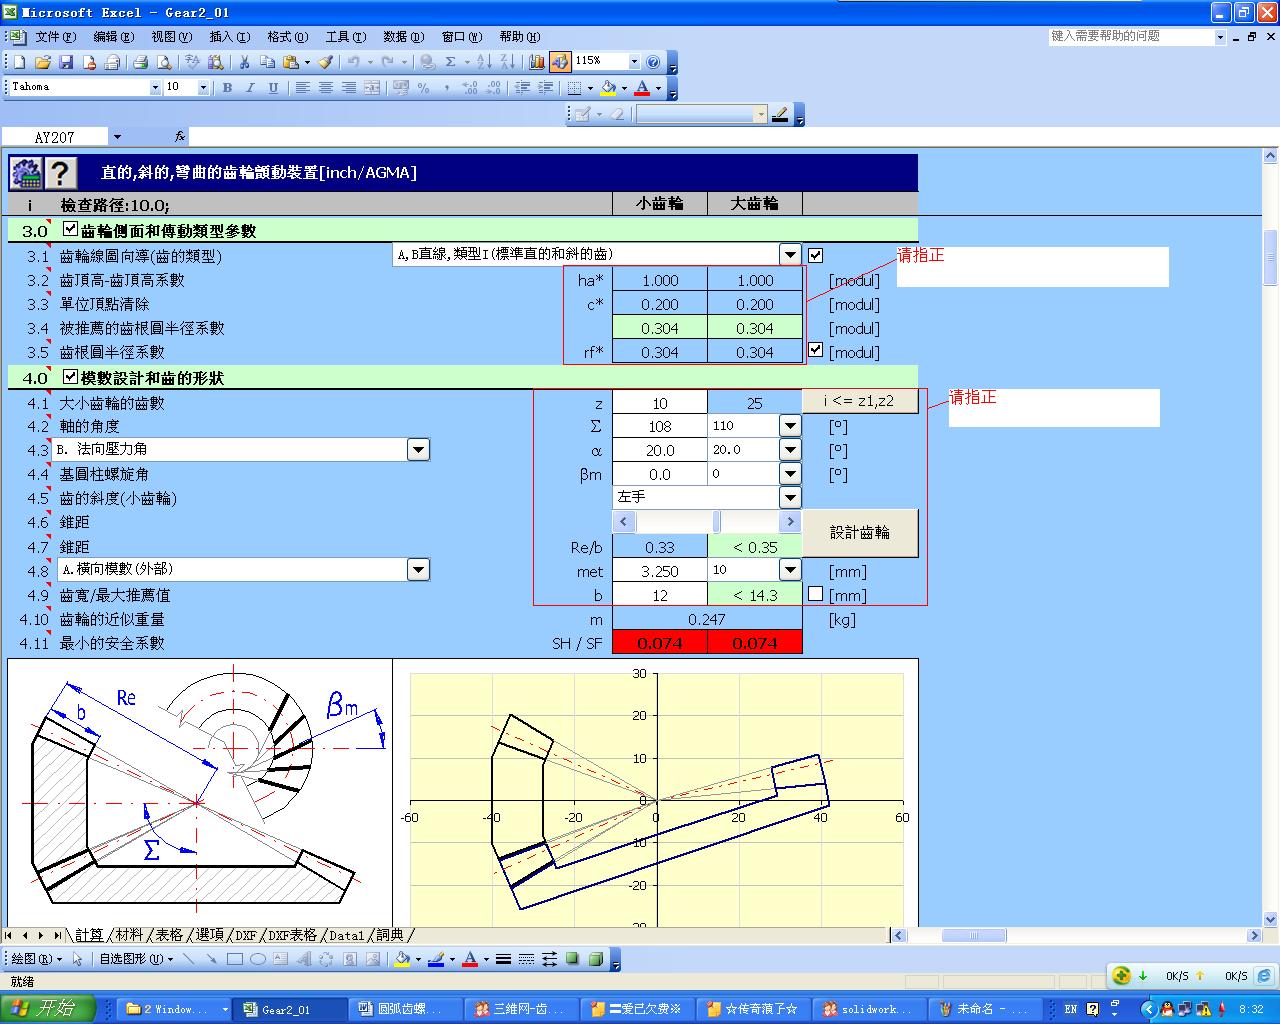Viewport: 1280px width, 1024px height.
Task: Open the 左手 hand direction dropdown
Action: (790, 497)
